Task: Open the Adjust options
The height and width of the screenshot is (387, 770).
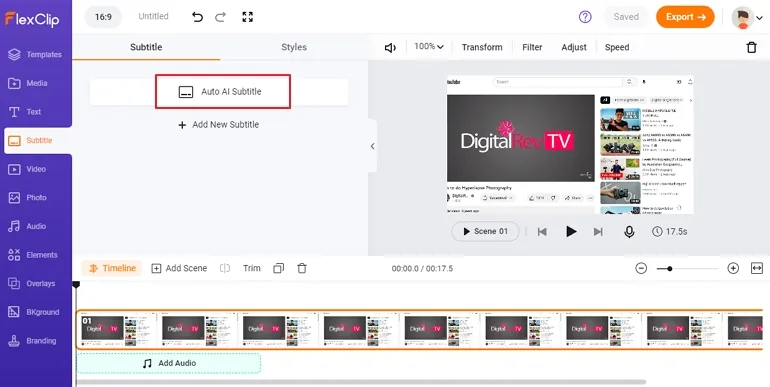Action: pyautogui.click(x=574, y=47)
